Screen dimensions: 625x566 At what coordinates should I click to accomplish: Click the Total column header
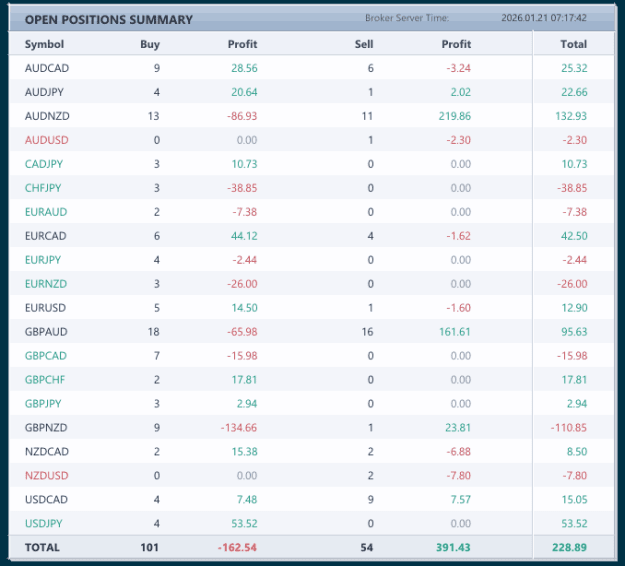coord(574,44)
